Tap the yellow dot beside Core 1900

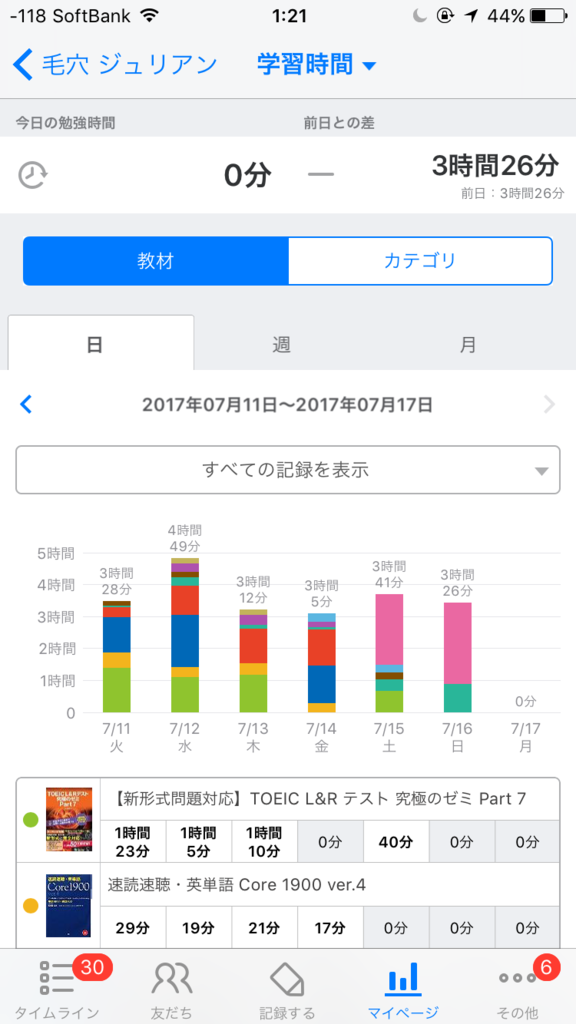(x=30, y=906)
